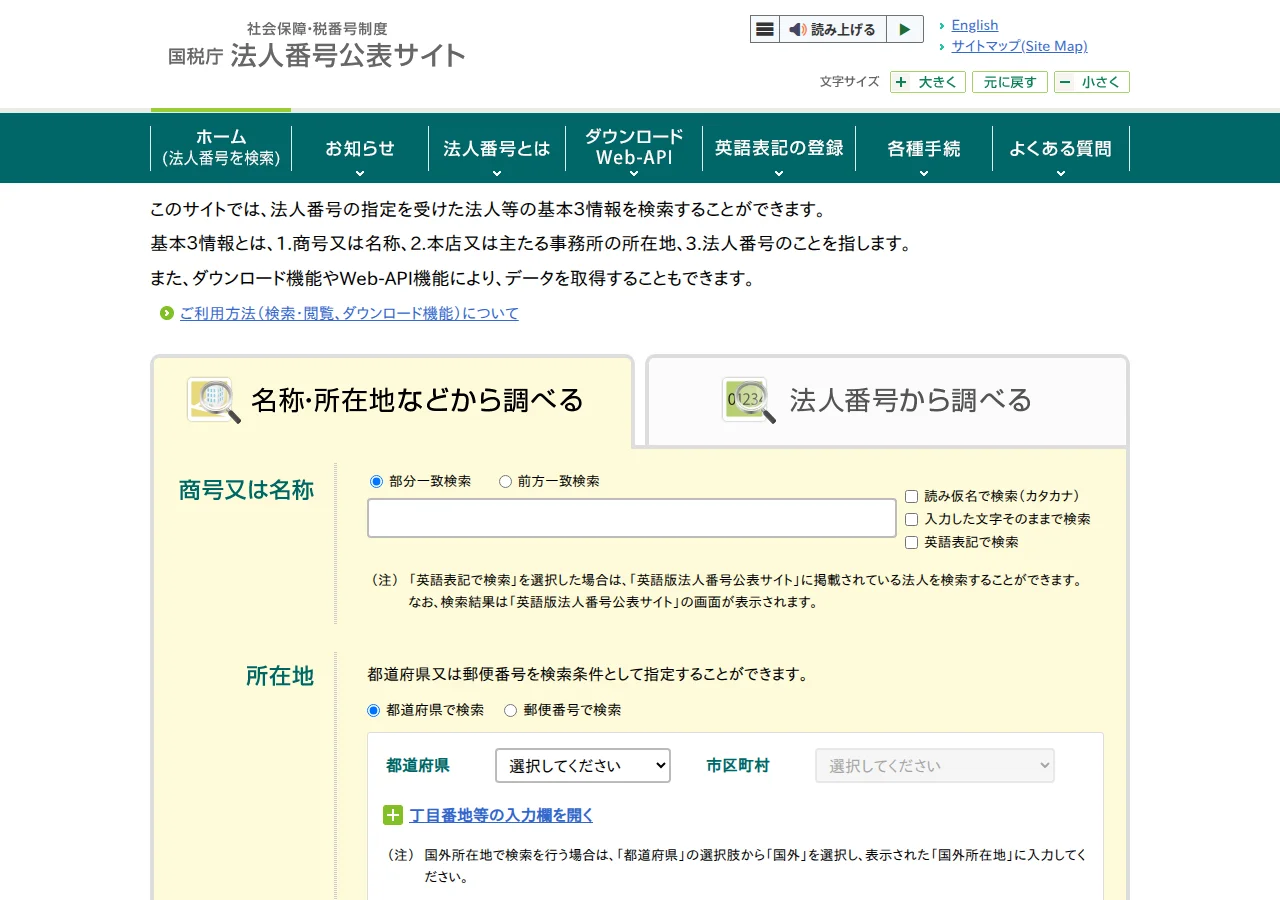Click the plus 大きく font size button
The width and height of the screenshot is (1280, 900).
pyautogui.click(x=928, y=82)
